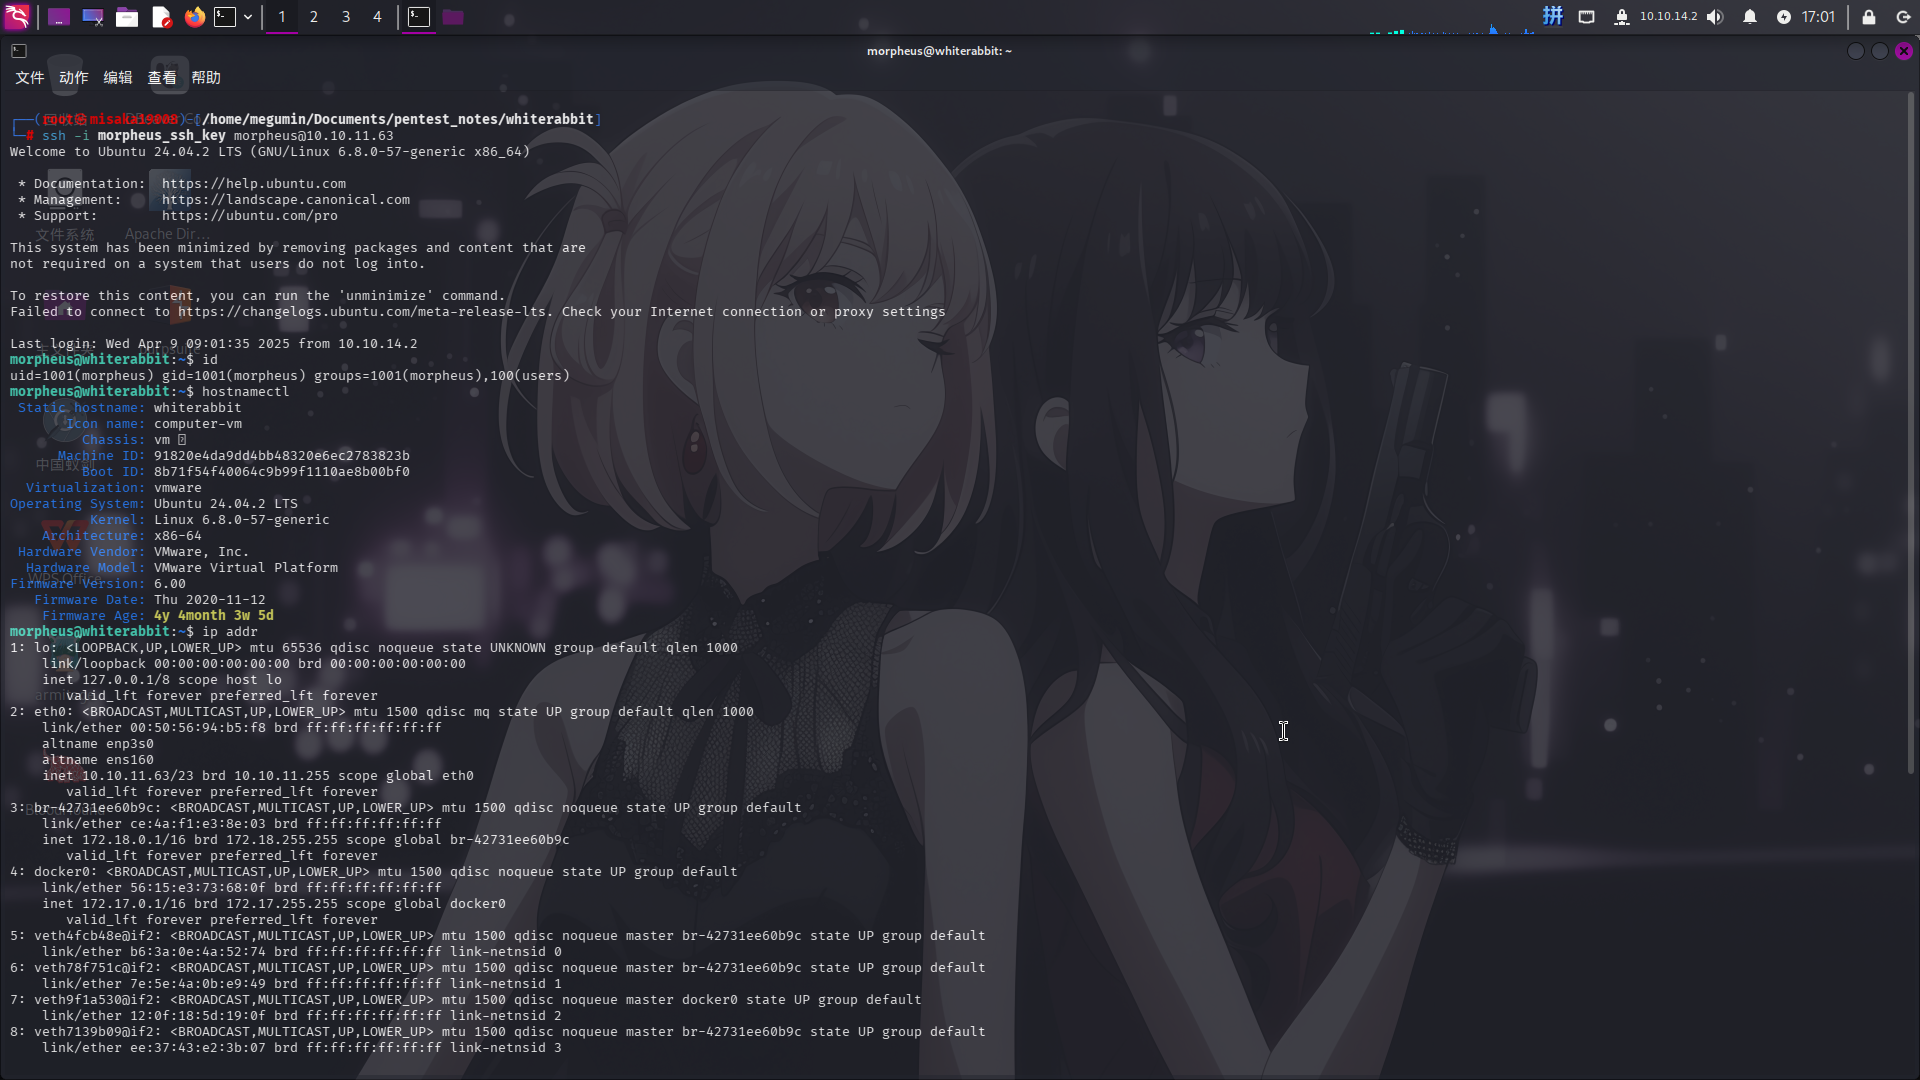Open the 编辑 (Edit) menu
Image resolution: width=1920 pixels, height=1080 pixels.
pyautogui.click(x=118, y=78)
